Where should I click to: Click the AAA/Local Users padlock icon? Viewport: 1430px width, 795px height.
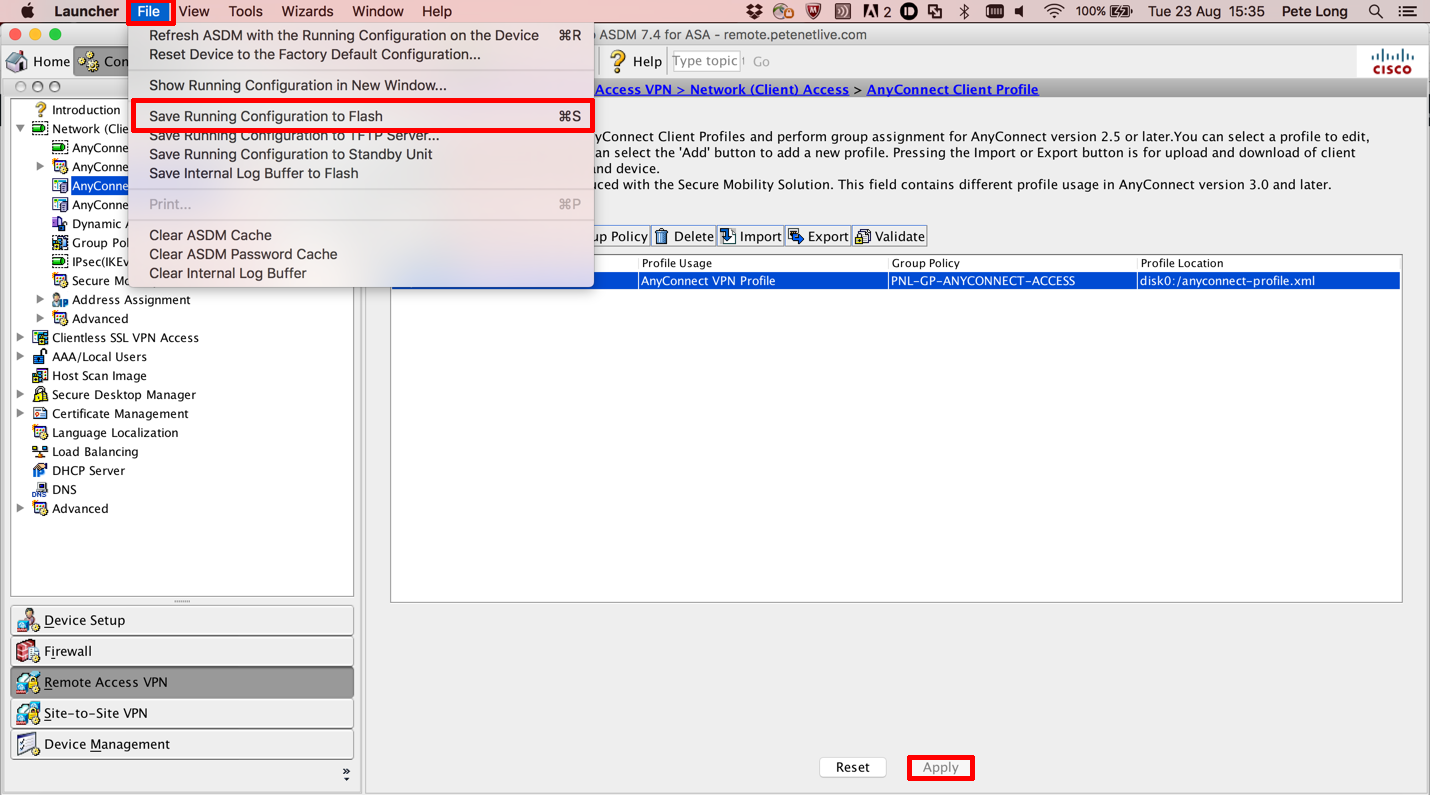[x=40, y=357]
